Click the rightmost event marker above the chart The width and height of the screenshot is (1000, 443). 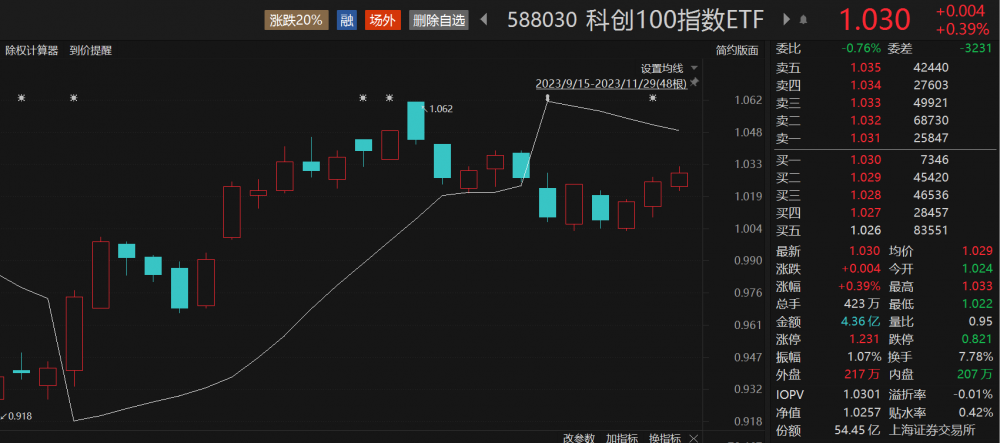click(x=652, y=98)
